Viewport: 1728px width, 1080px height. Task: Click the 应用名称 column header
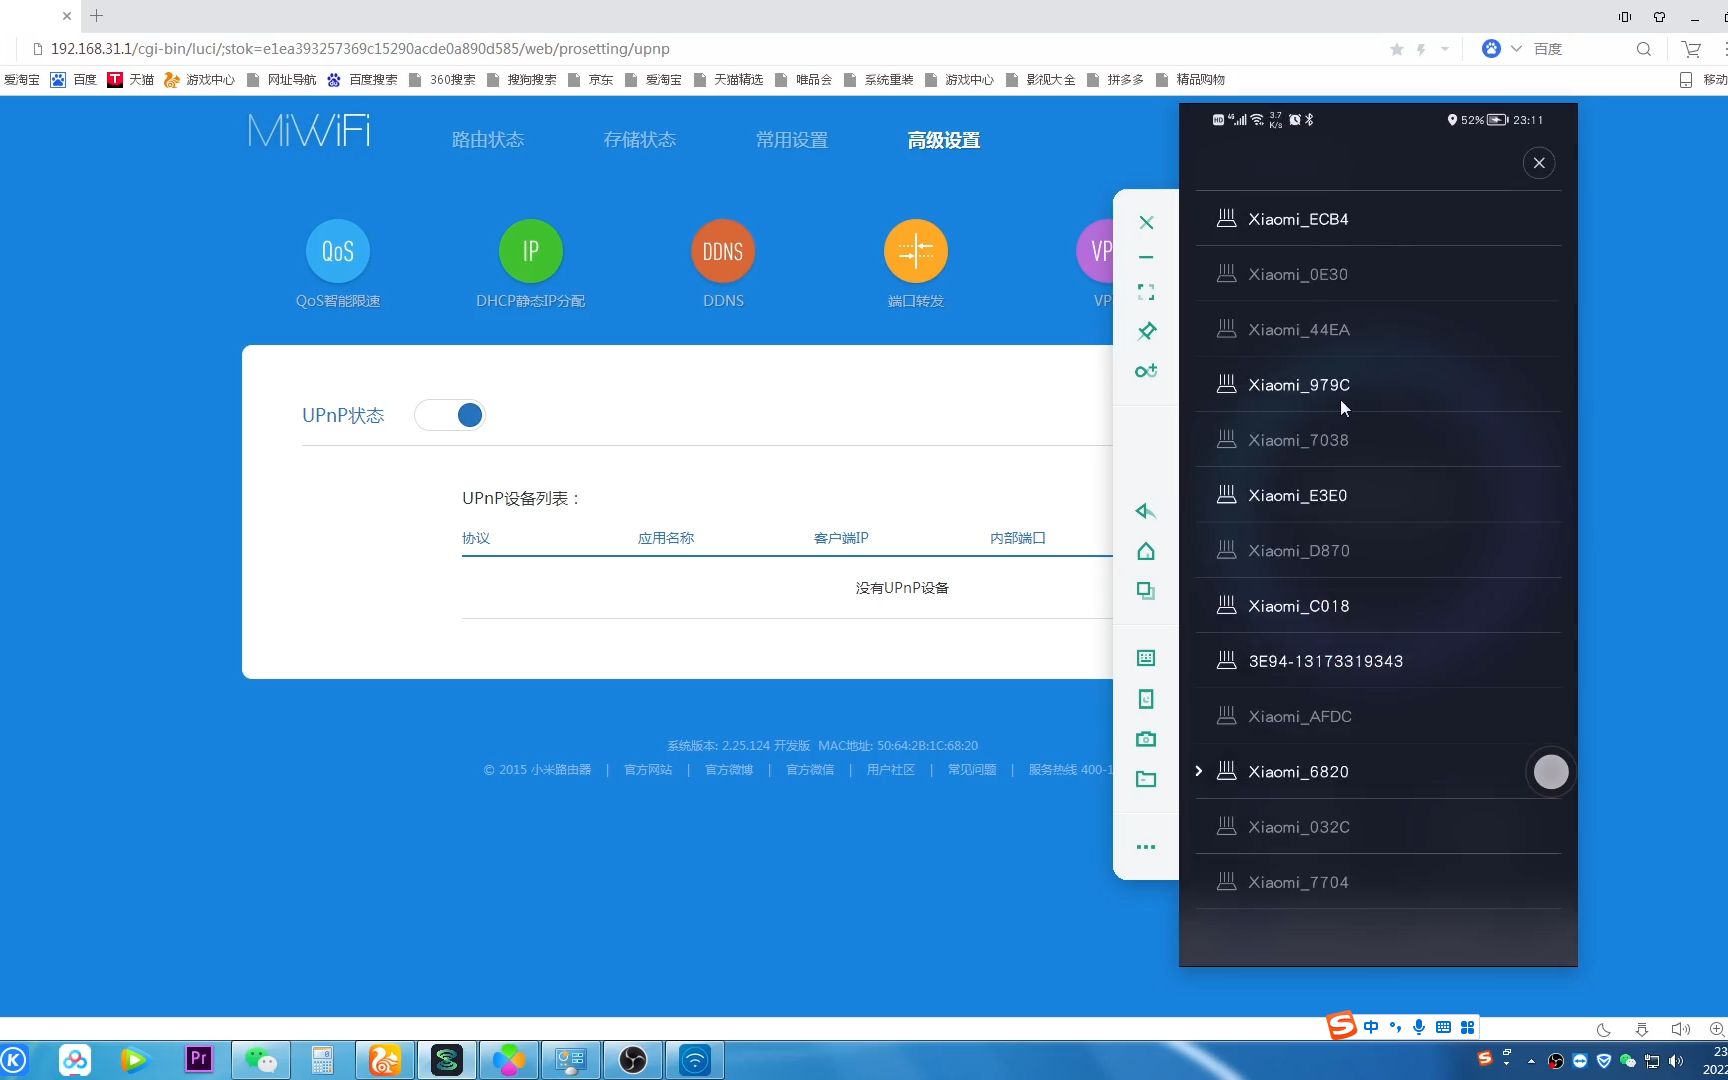pos(666,538)
